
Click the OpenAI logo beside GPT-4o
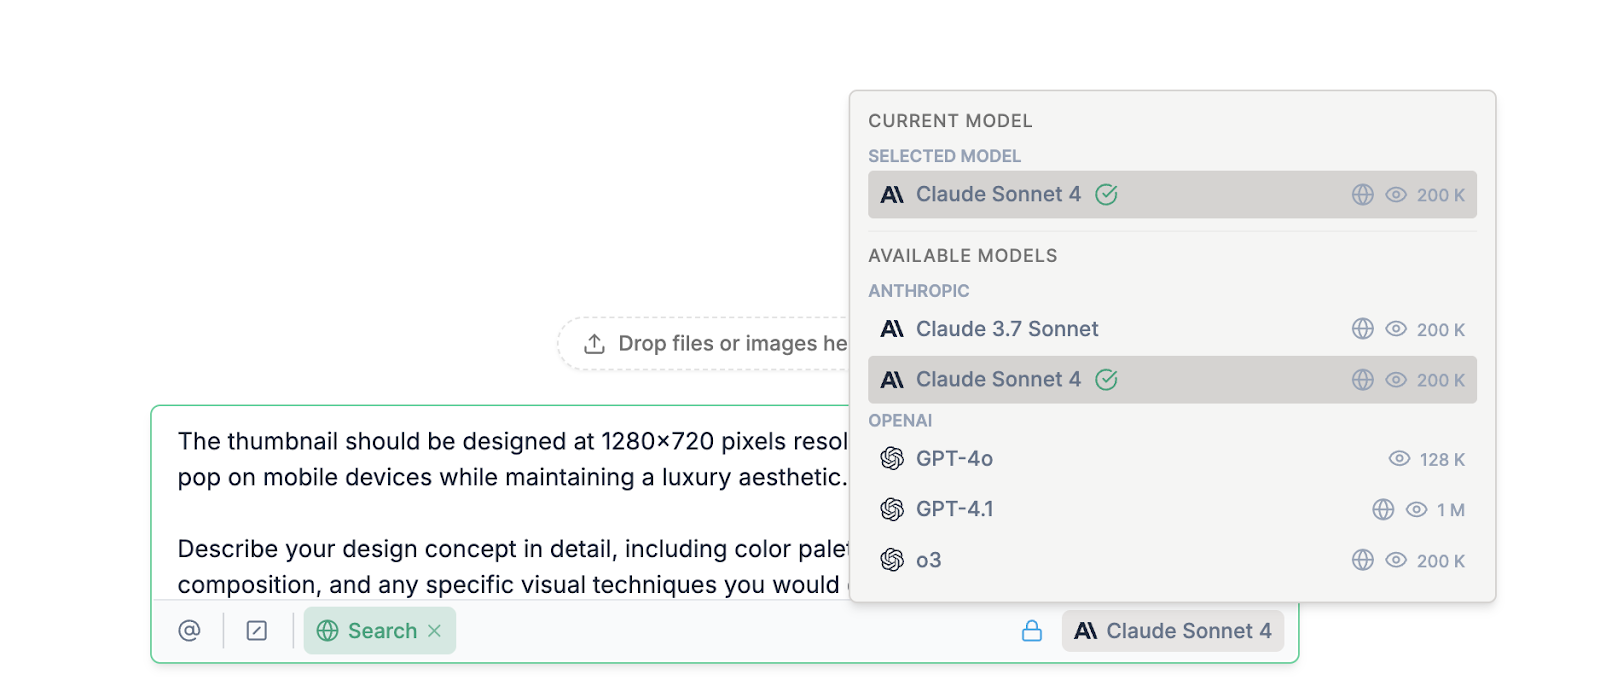pos(892,459)
